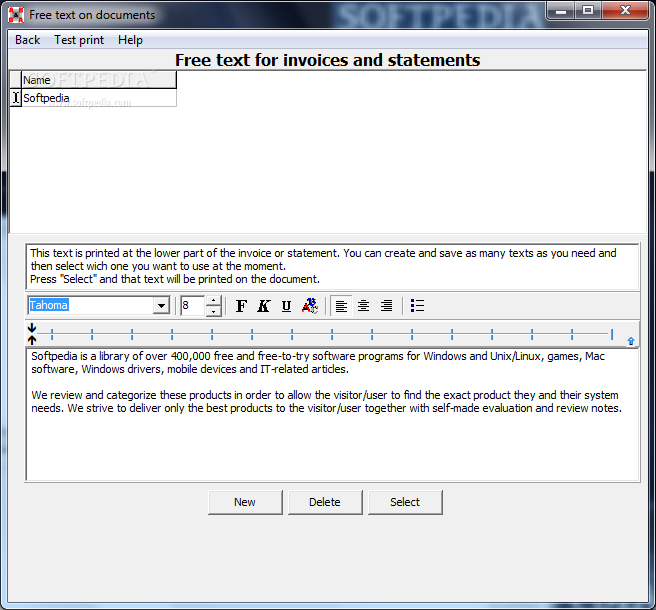The height and width of the screenshot is (610, 656).
Task: Click the font size field showing 8
Action: (193, 305)
